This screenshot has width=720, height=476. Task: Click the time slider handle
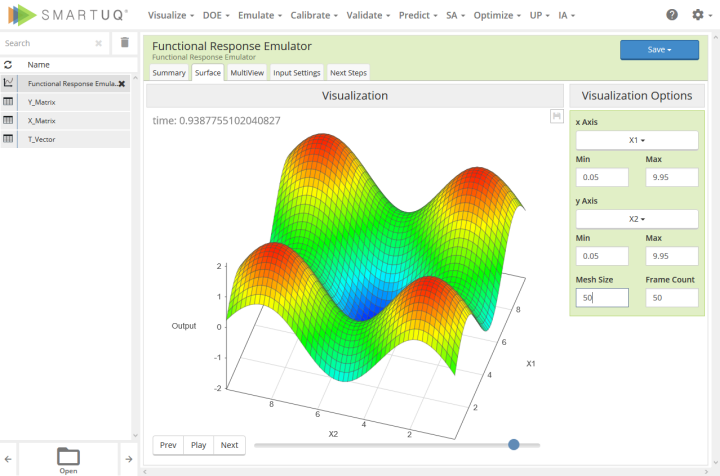click(x=514, y=445)
